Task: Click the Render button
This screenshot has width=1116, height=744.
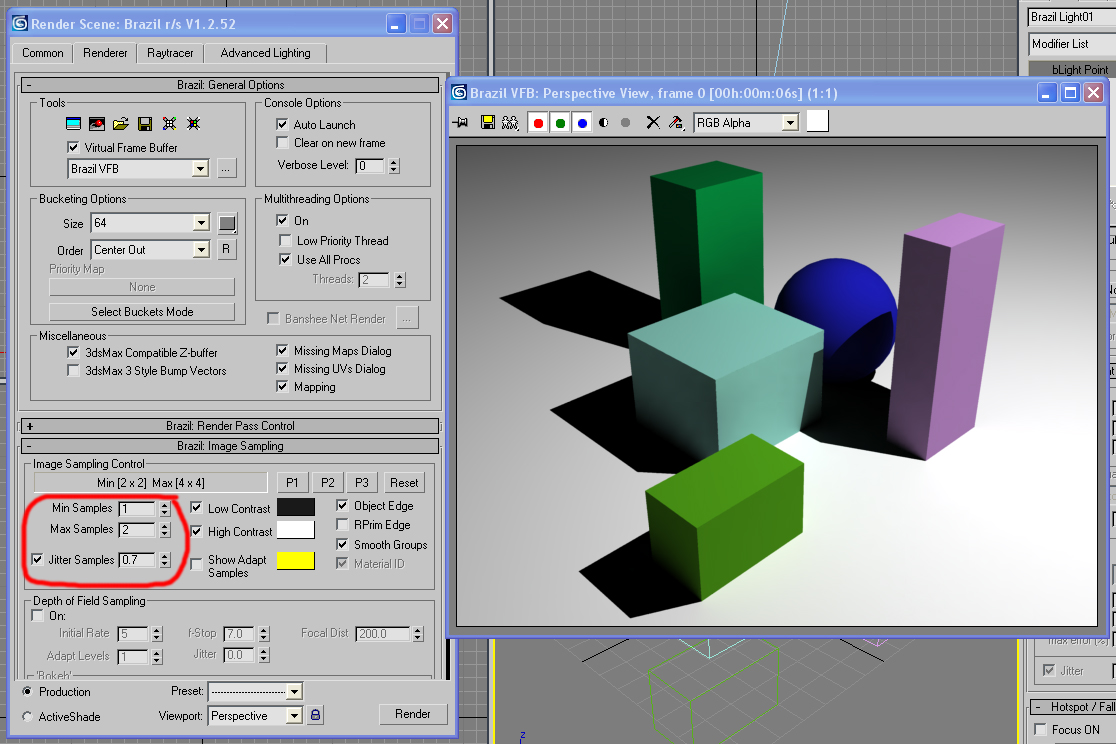Action: 412,714
